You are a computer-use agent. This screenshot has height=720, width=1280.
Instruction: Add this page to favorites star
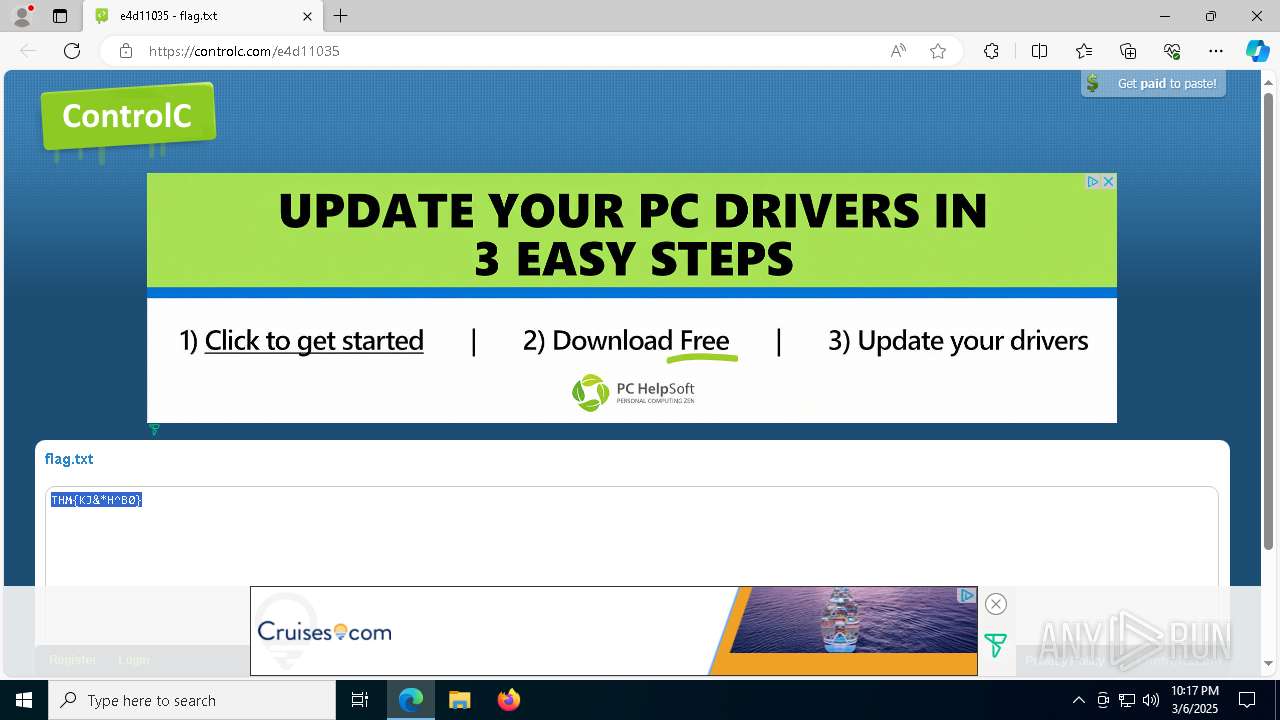coord(938,51)
